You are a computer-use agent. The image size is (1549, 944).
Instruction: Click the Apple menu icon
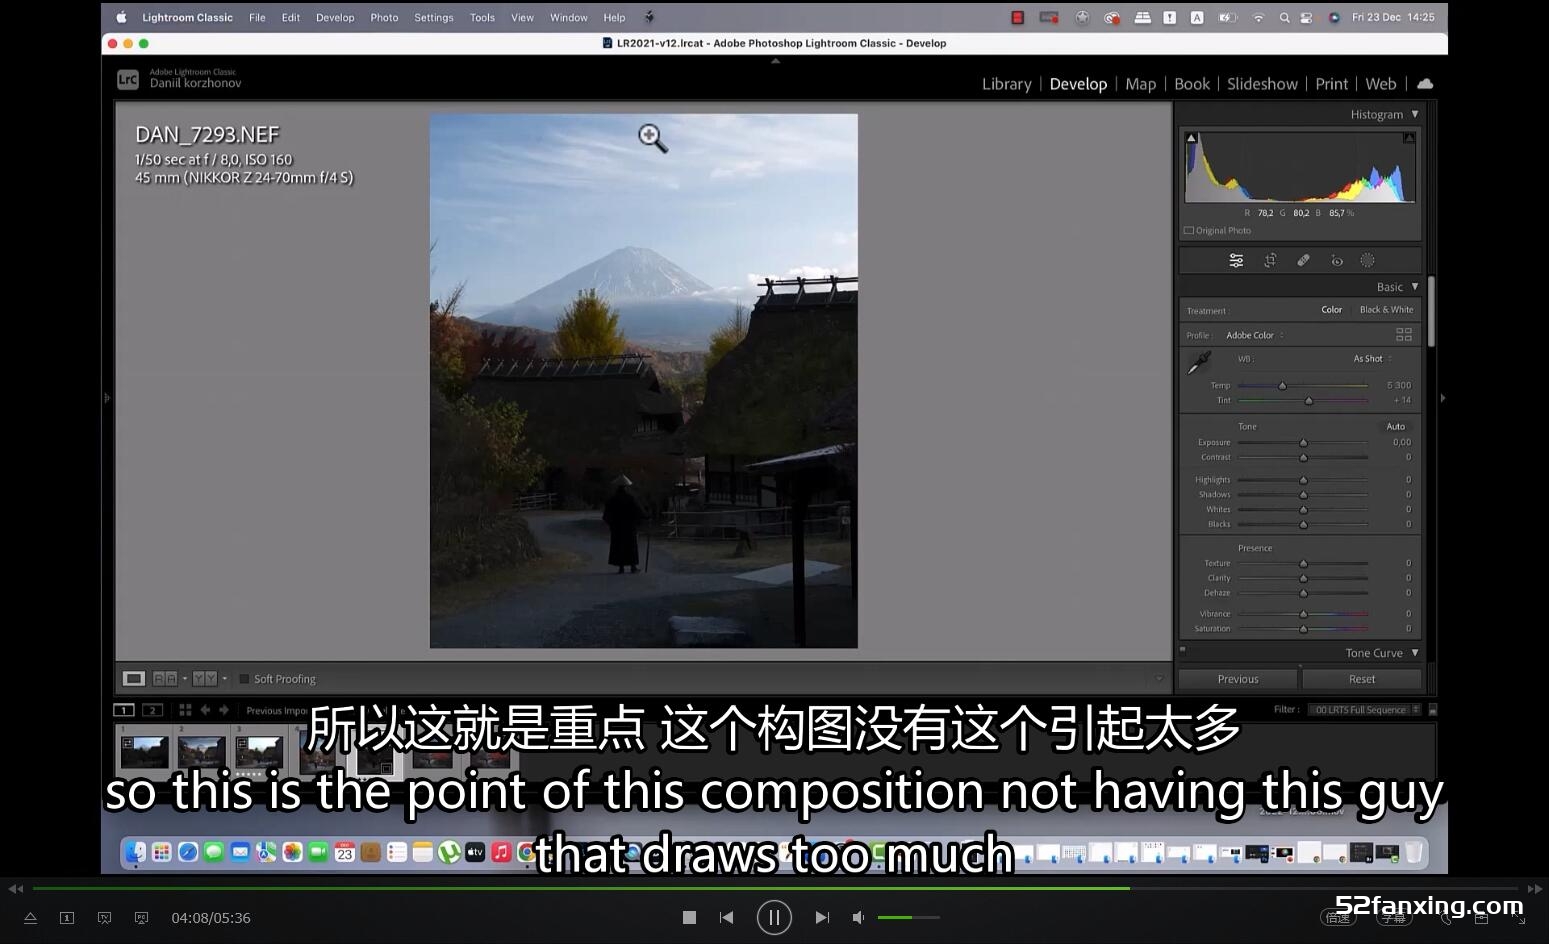pyautogui.click(x=121, y=17)
